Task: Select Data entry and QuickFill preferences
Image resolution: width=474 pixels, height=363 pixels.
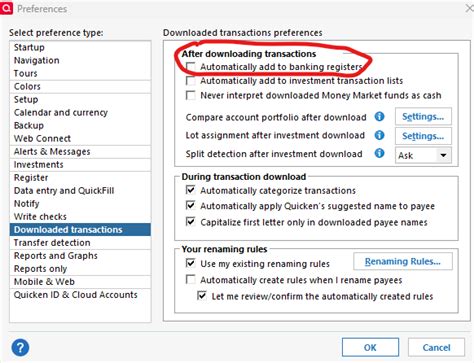Action: [80, 190]
